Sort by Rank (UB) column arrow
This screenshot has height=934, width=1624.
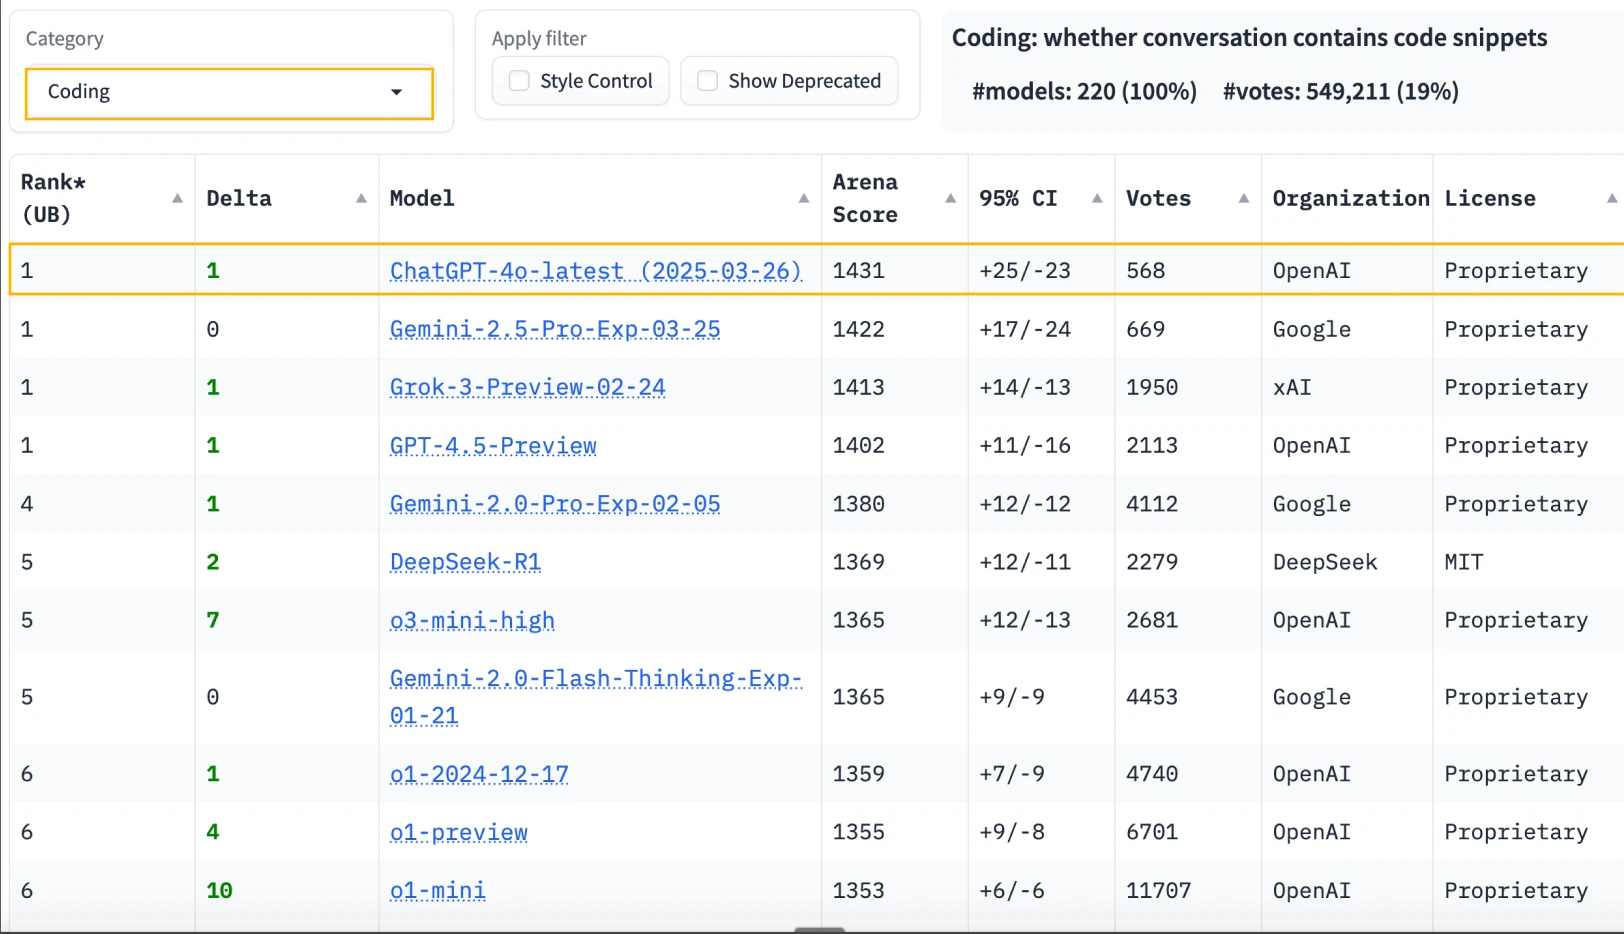[x=177, y=198]
